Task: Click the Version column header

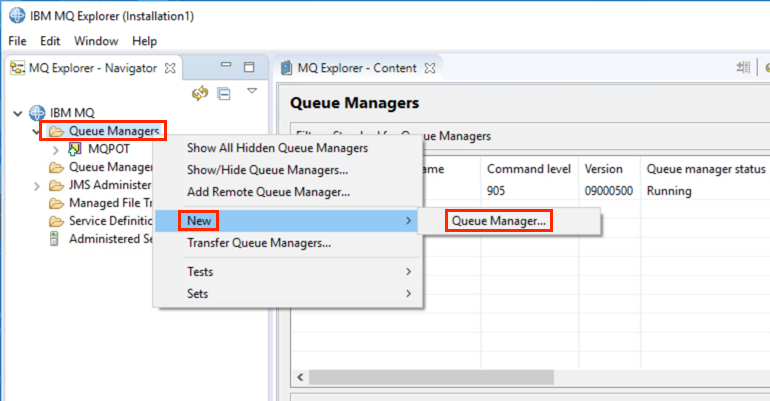Action: tap(604, 169)
